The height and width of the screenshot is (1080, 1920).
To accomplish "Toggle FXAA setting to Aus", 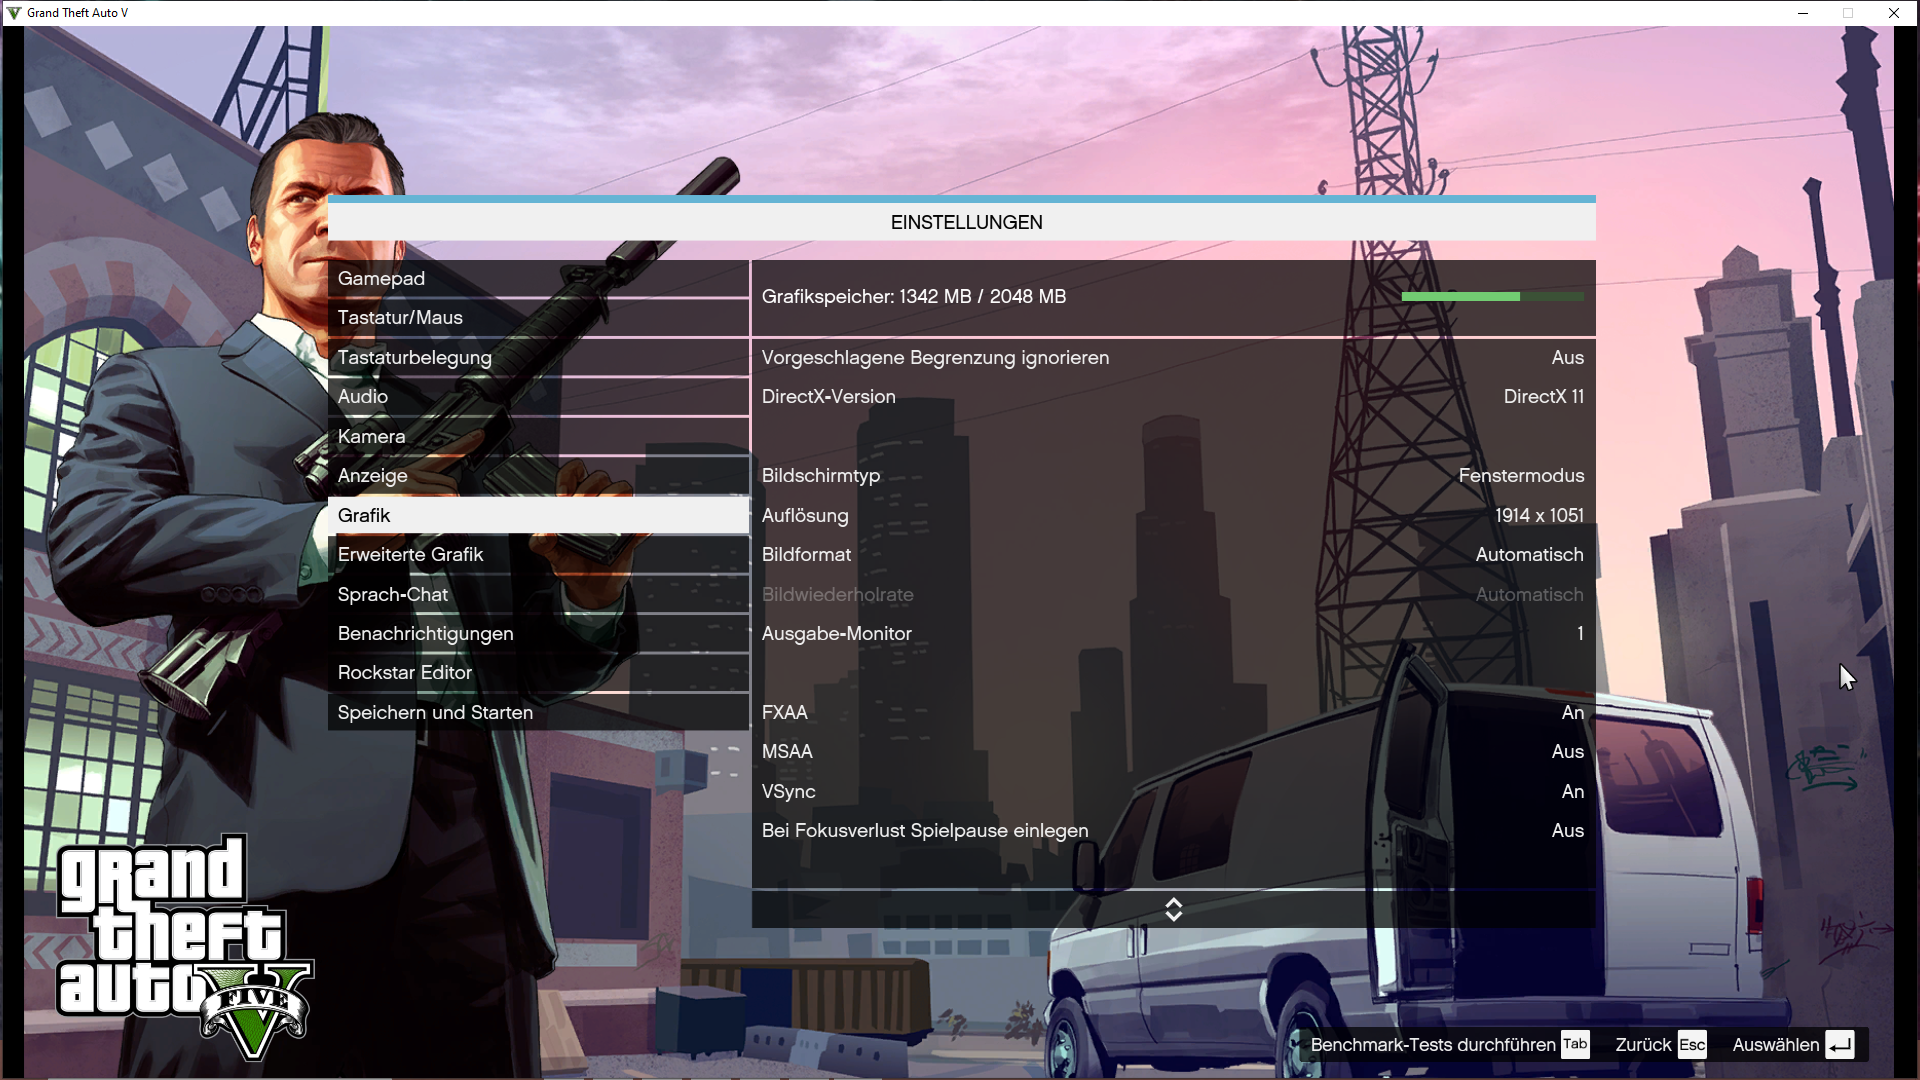I will (x=1170, y=712).
